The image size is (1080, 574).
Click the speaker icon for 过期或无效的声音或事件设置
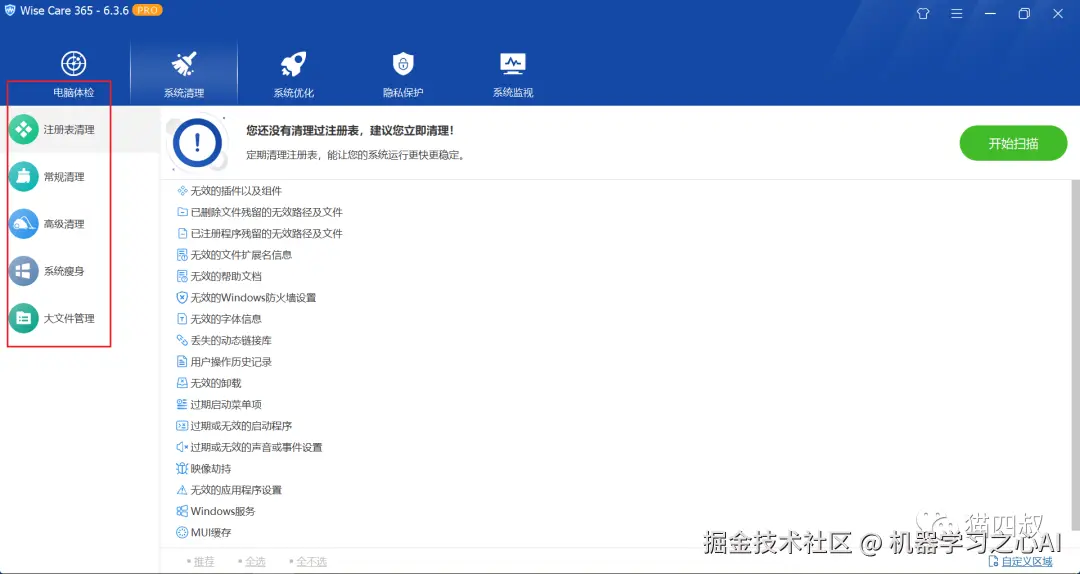(x=183, y=447)
